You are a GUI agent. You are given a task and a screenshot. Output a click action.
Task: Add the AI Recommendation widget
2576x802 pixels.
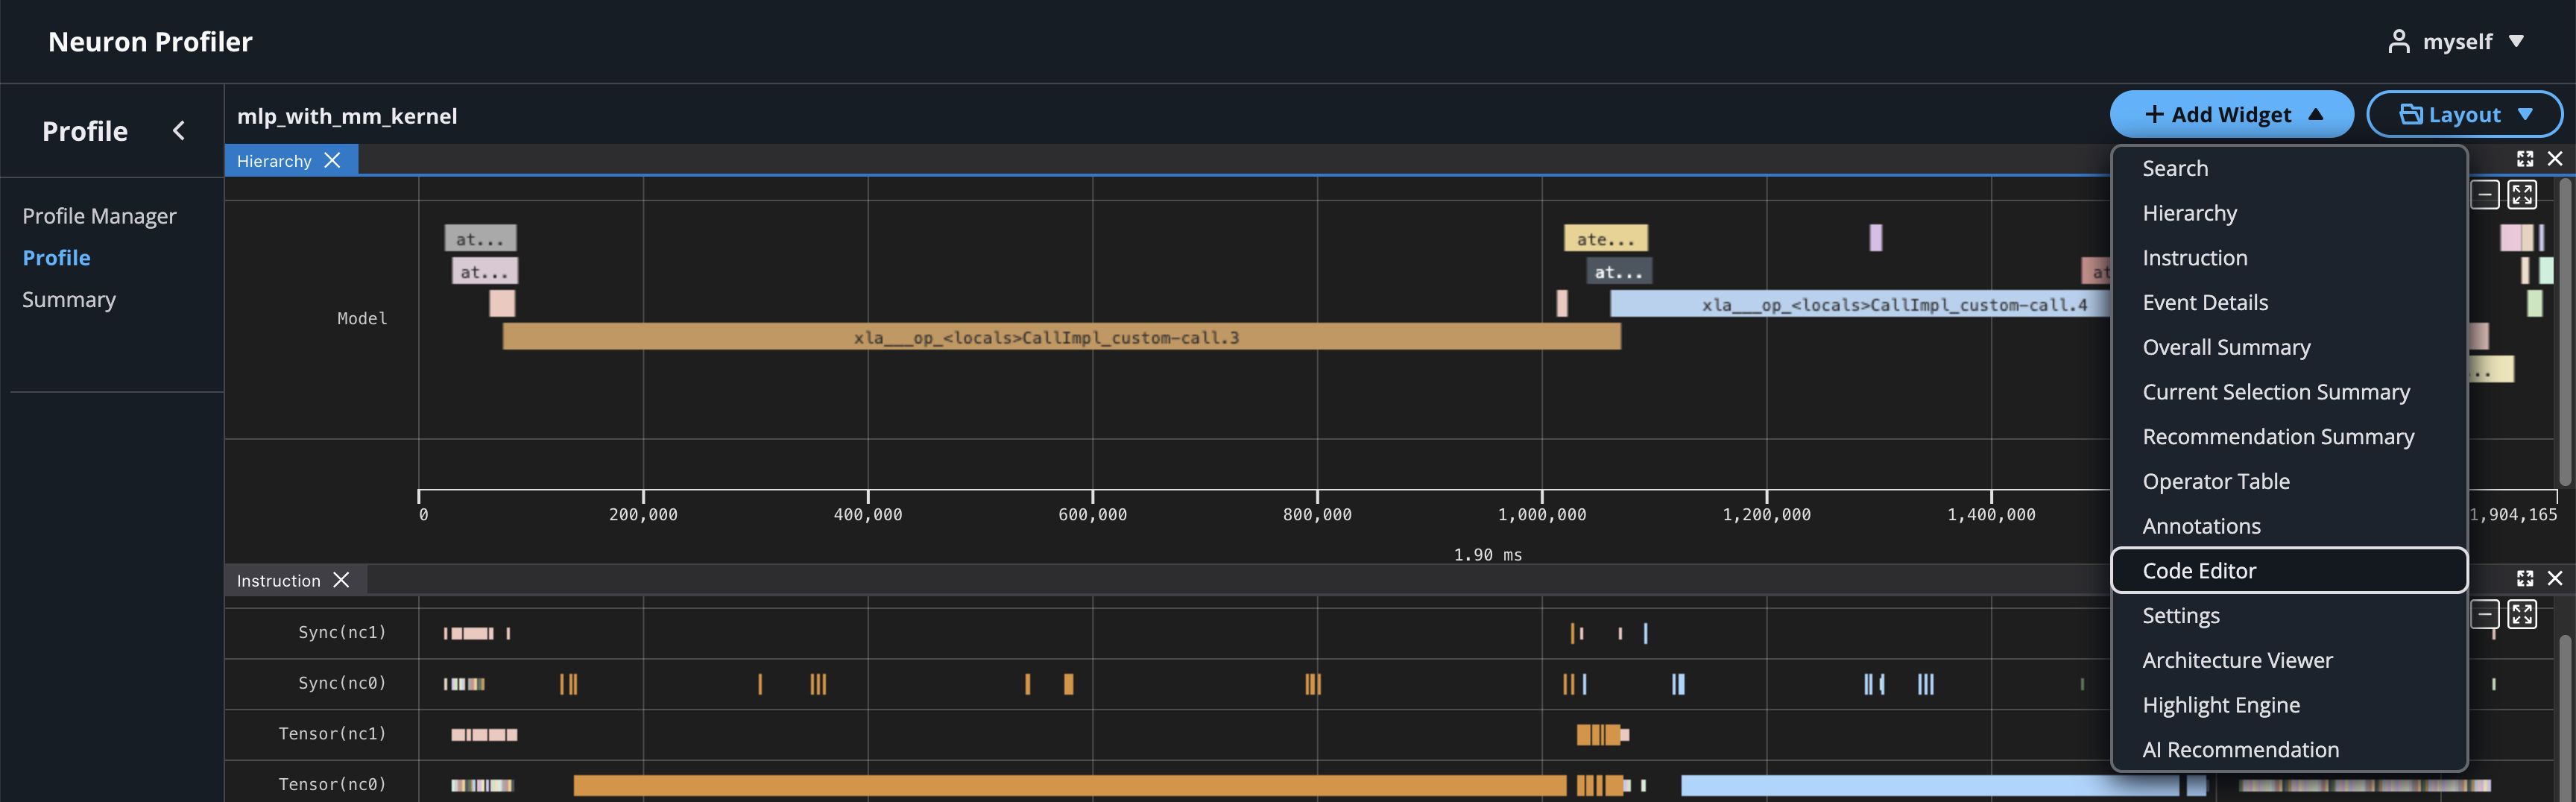(x=2240, y=749)
